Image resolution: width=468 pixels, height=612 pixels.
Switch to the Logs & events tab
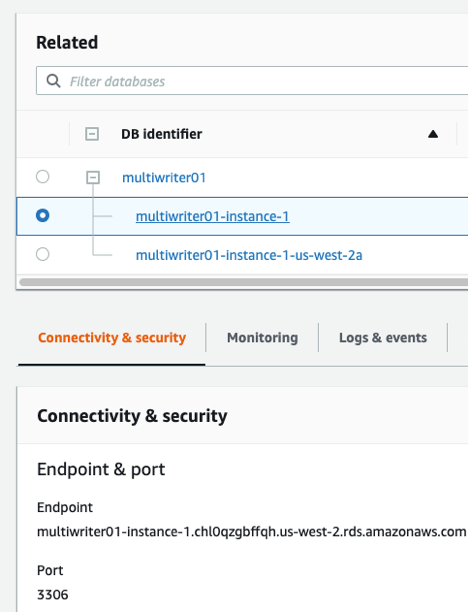[x=383, y=338]
